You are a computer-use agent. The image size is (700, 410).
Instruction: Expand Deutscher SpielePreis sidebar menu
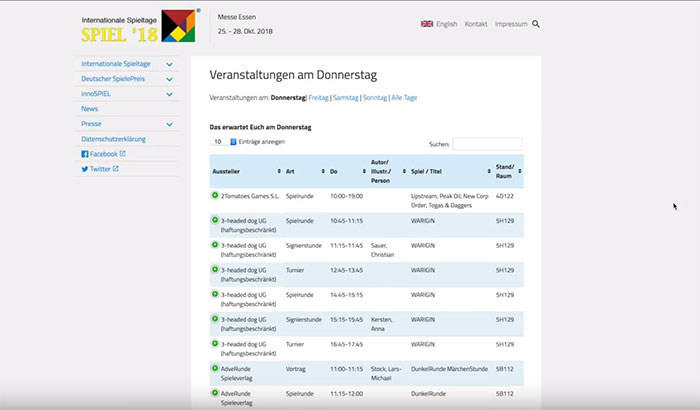pyautogui.click(x=169, y=79)
